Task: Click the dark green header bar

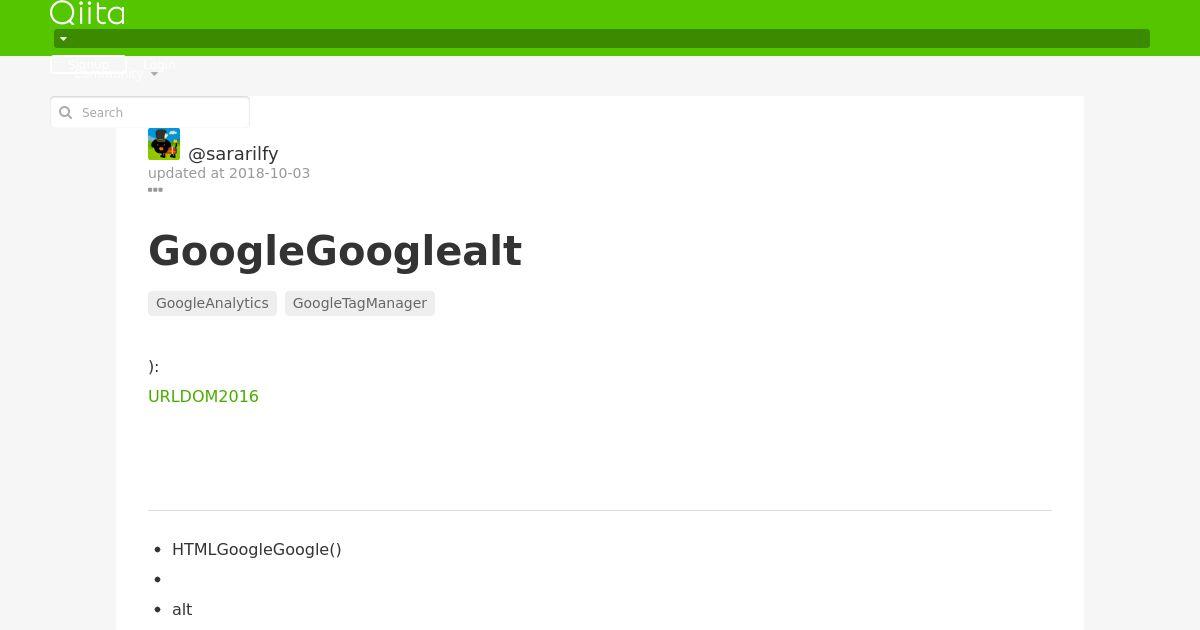Action: tap(602, 39)
